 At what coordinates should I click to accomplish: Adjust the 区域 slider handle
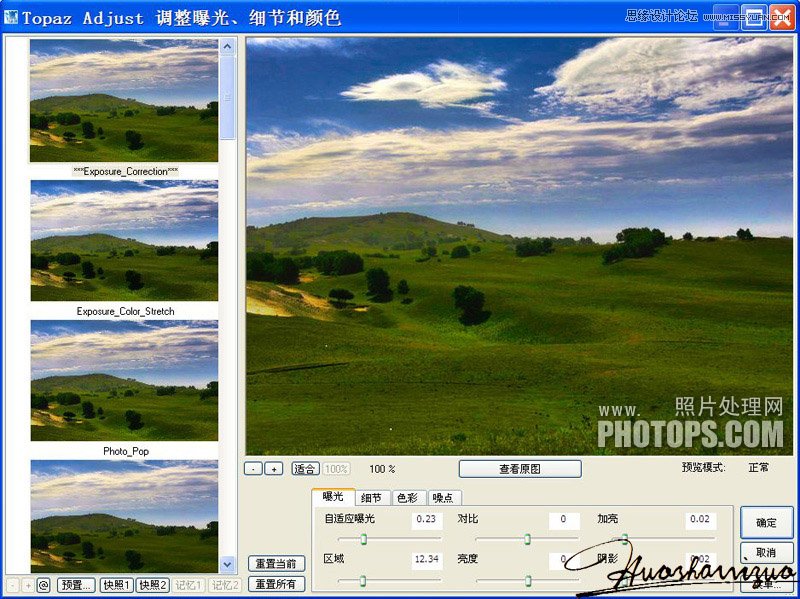click(x=363, y=581)
